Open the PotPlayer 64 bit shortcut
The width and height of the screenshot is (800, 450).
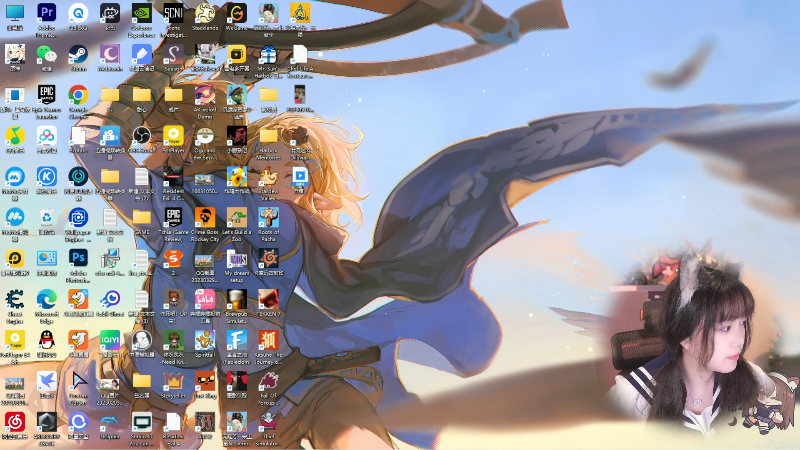pos(15,340)
